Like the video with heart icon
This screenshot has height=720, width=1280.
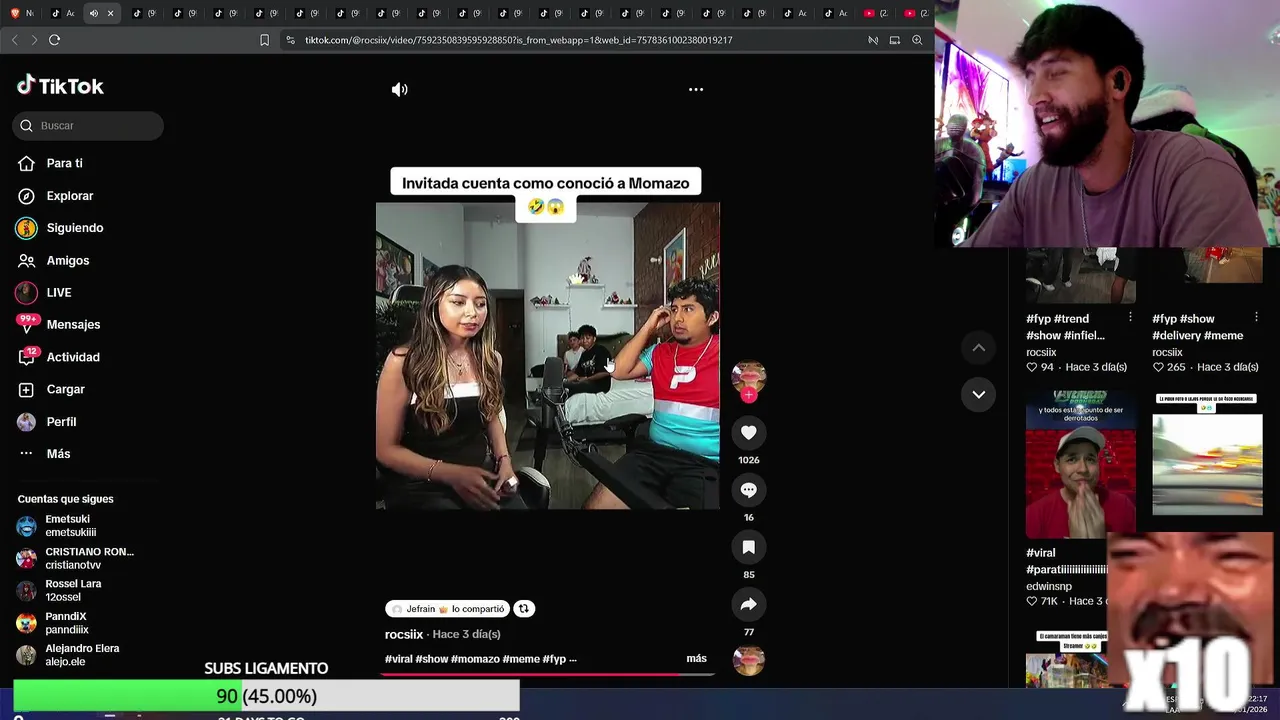pyautogui.click(x=748, y=432)
